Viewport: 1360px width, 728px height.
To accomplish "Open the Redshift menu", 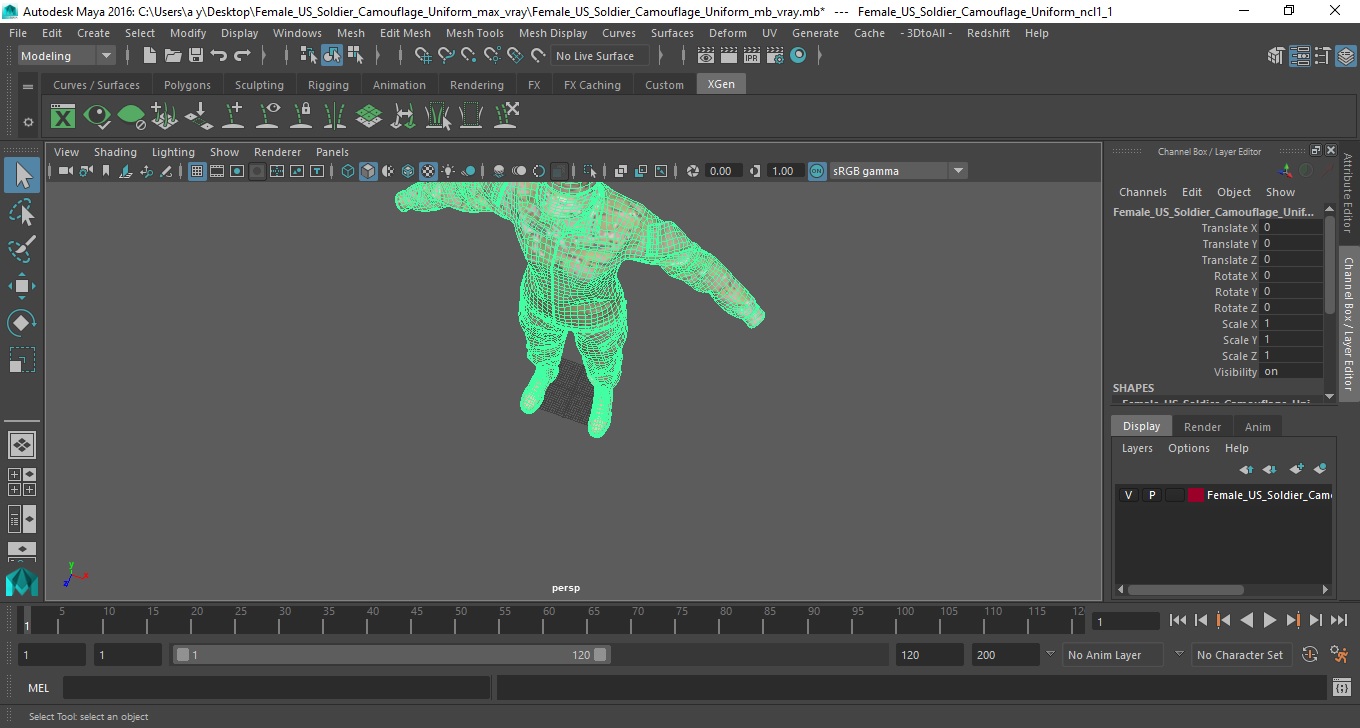I will [988, 33].
